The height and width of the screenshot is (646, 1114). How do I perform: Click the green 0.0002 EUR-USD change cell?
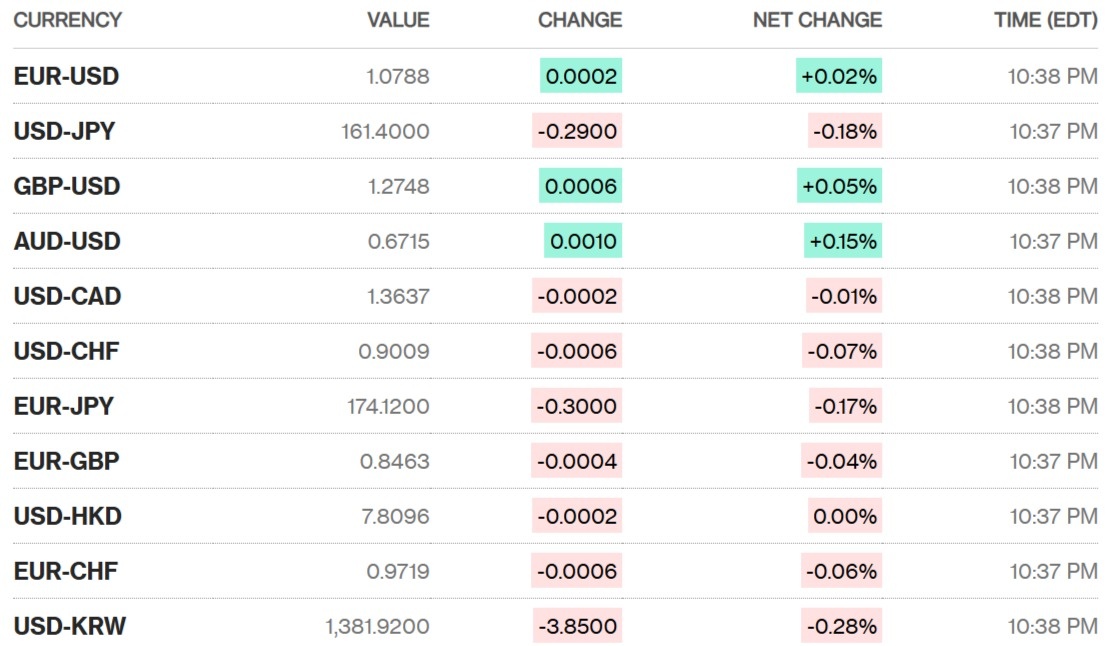[581, 76]
